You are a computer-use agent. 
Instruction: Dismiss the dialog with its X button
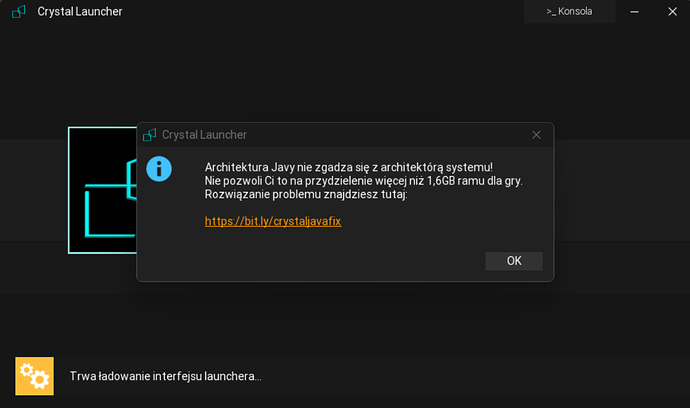click(x=536, y=135)
